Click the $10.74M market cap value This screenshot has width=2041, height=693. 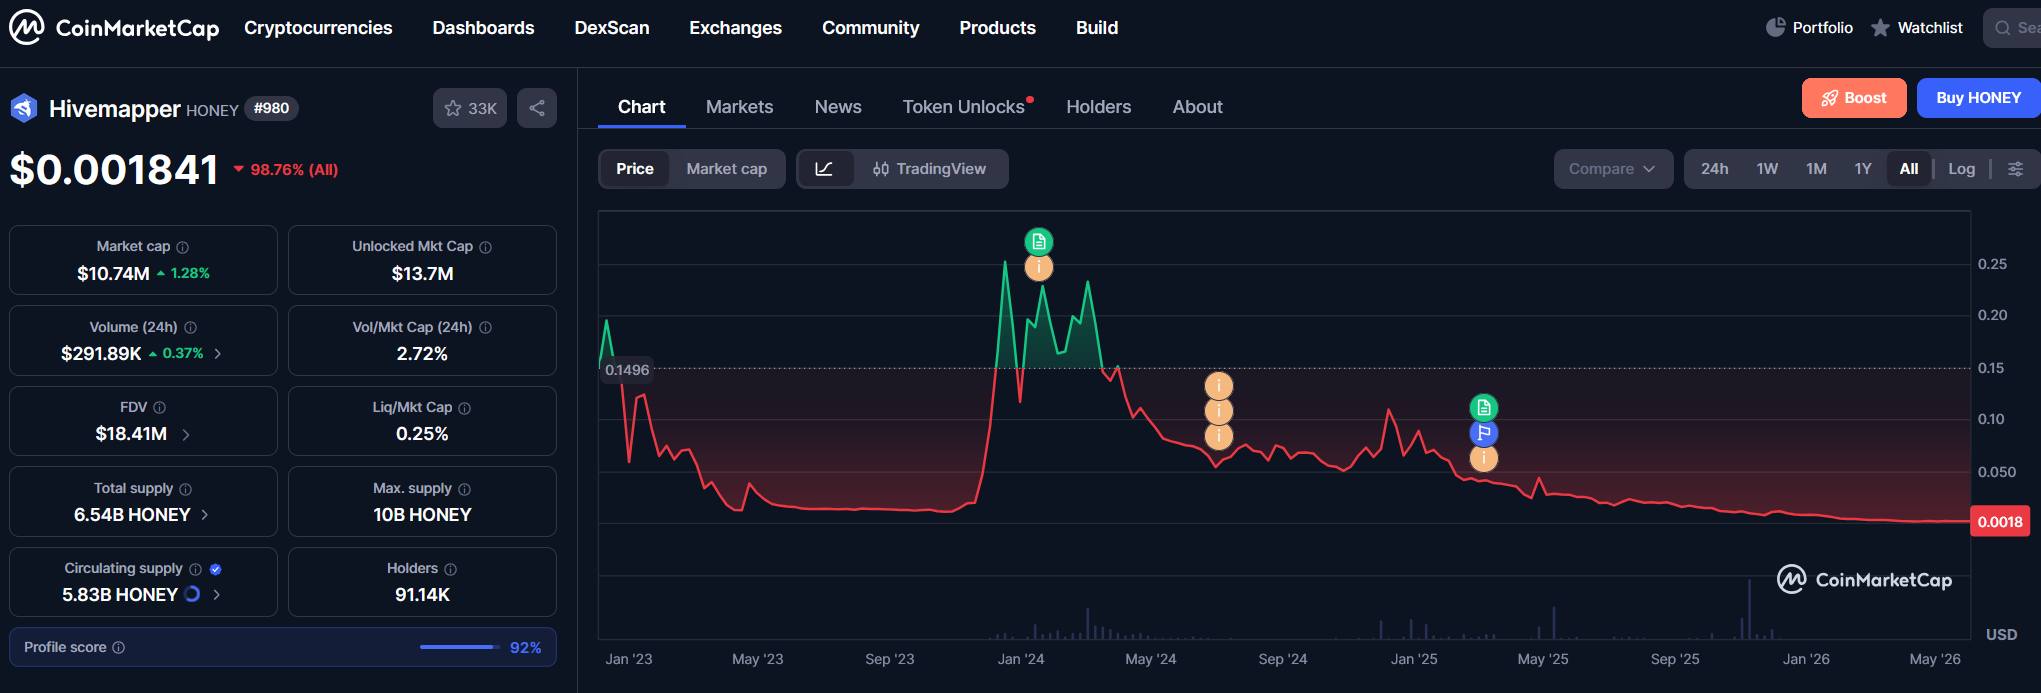click(x=113, y=273)
